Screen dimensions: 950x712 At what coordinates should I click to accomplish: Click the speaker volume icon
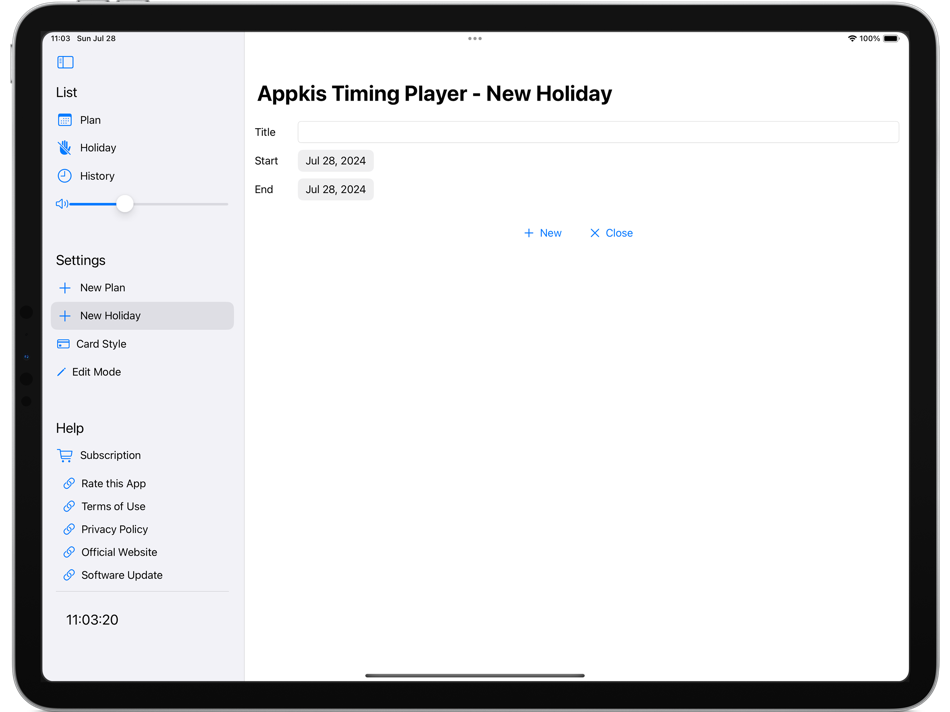pos(62,204)
